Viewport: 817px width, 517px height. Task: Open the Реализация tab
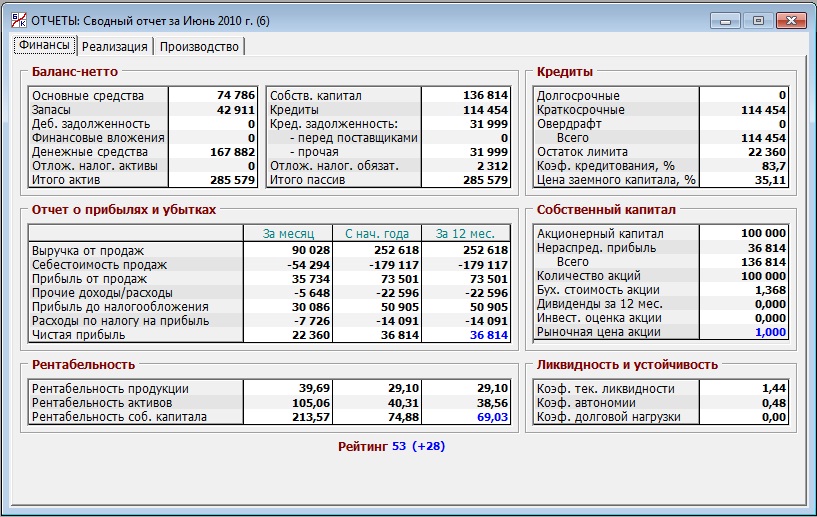tap(115, 46)
